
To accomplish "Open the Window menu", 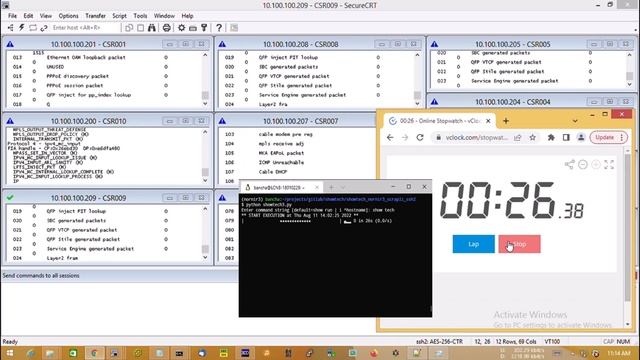I will [164, 16].
